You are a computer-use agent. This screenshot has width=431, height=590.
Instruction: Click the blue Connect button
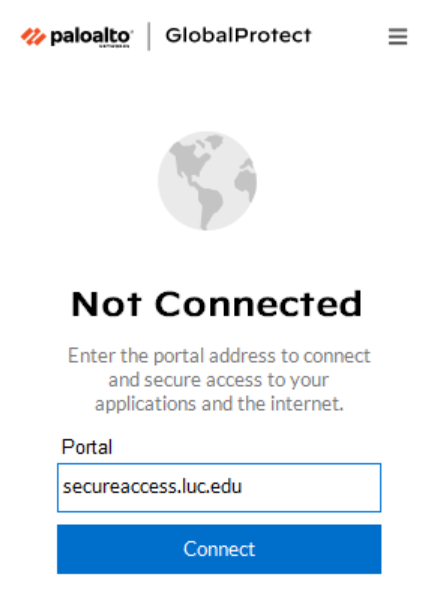(x=219, y=549)
